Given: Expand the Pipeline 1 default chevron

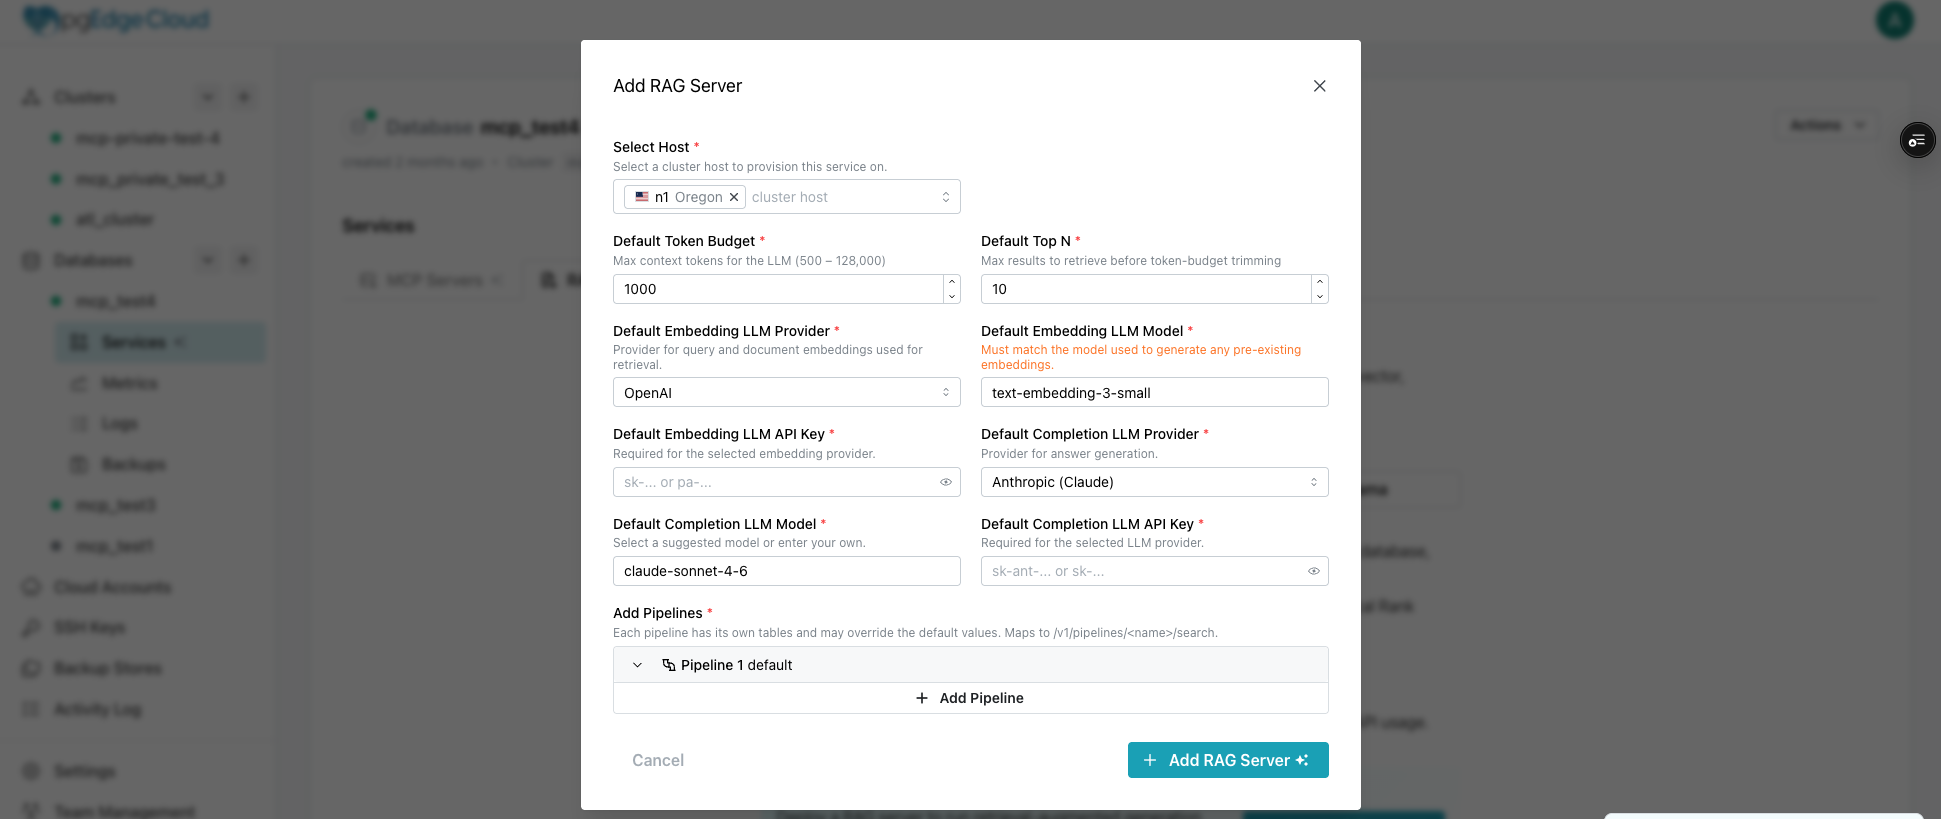Looking at the screenshot, I should (x=637, y=665).
